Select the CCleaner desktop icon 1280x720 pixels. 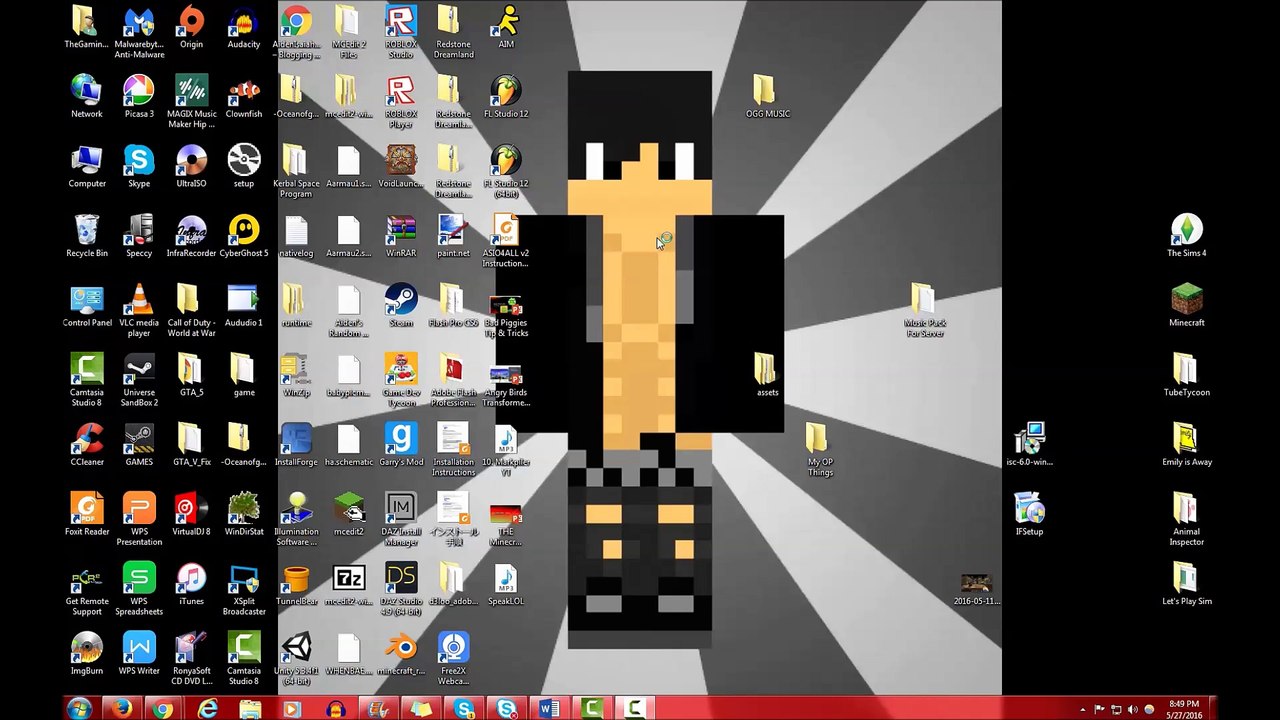pyautogui.click(x=87, y=445)
